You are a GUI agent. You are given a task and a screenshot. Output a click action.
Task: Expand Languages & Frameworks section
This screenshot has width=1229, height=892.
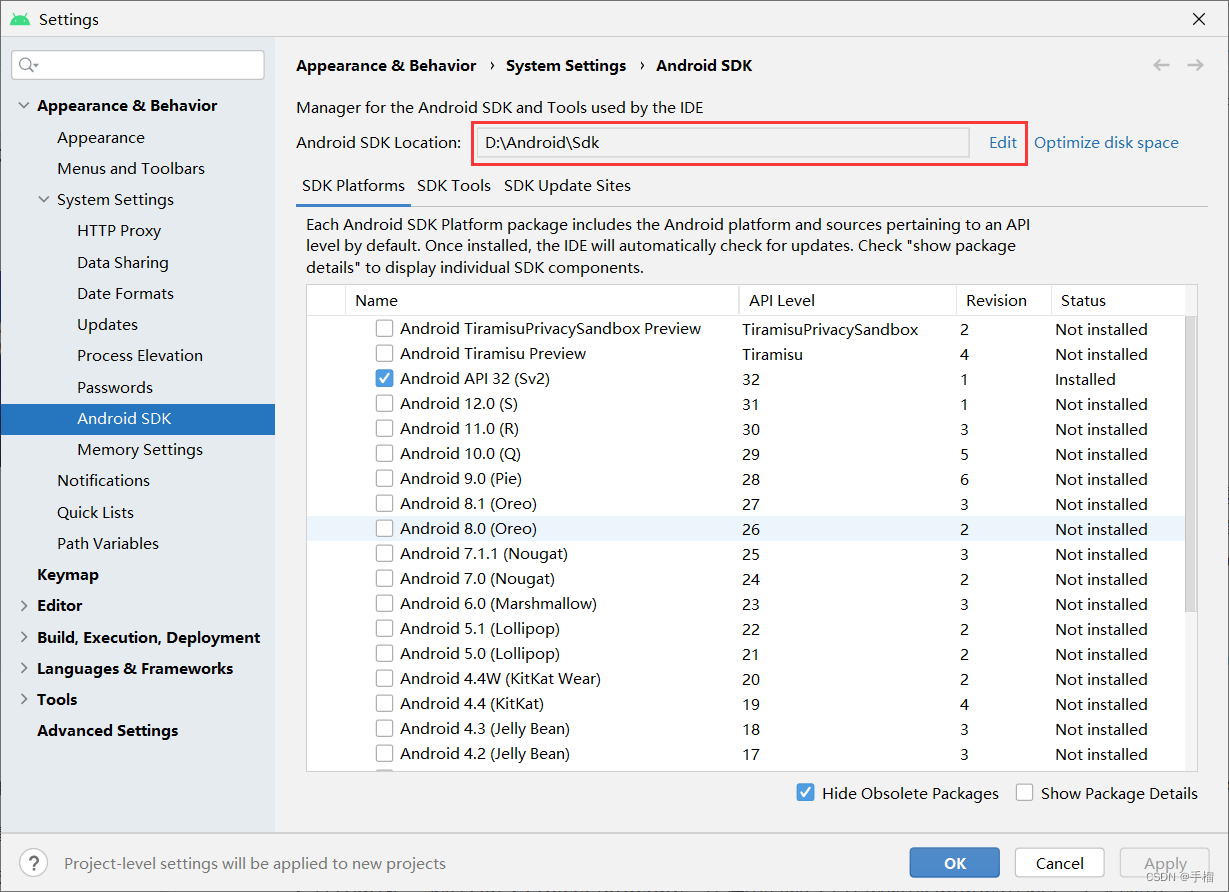24,669
